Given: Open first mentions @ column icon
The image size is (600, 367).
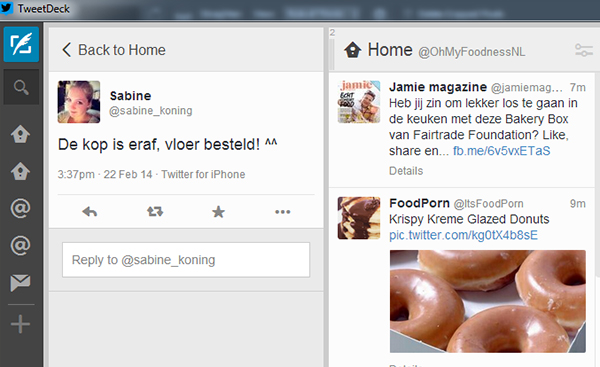Looking at the screenshot, I should pyautogui.click(x=20, y=208).
